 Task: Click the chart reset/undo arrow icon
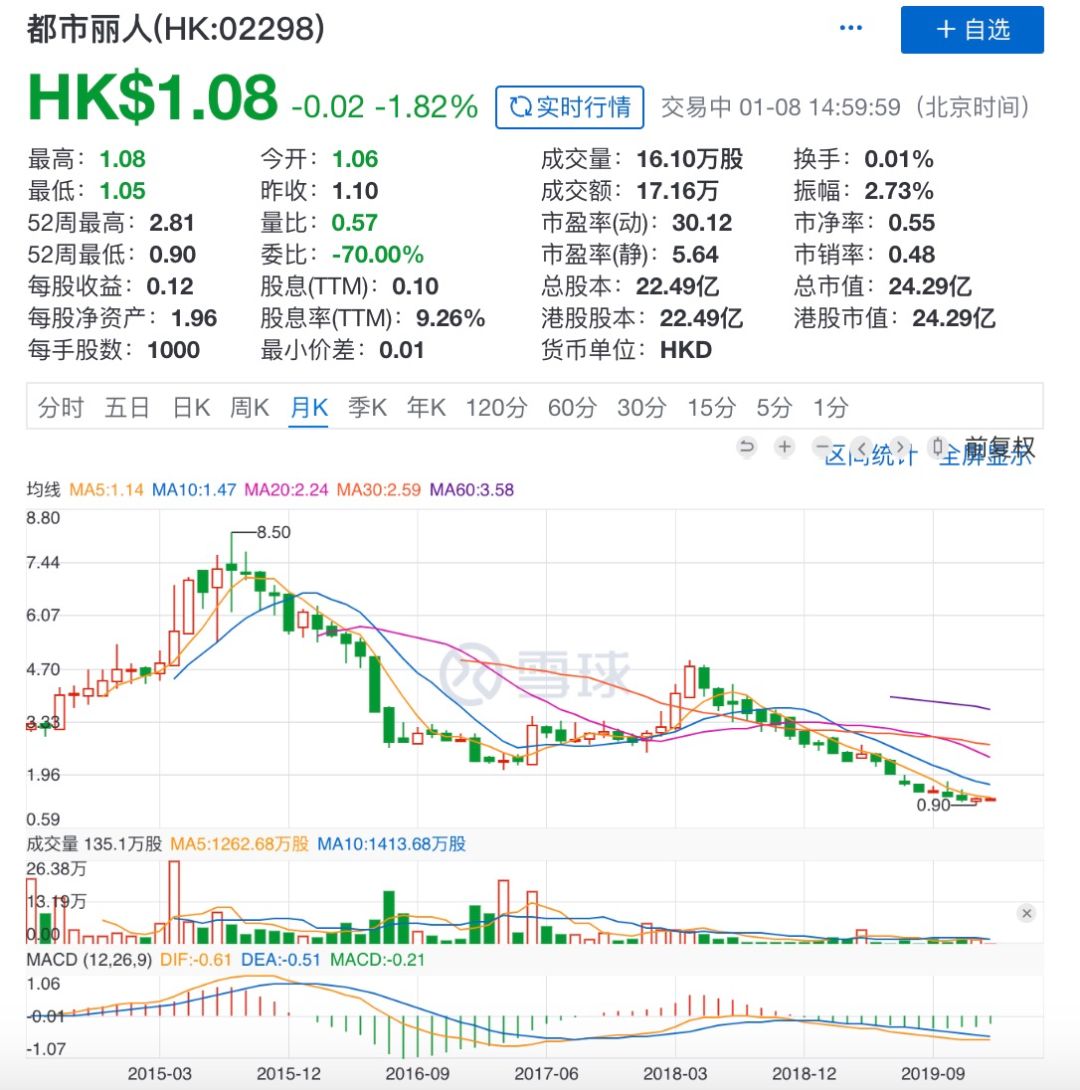[747, 446]
